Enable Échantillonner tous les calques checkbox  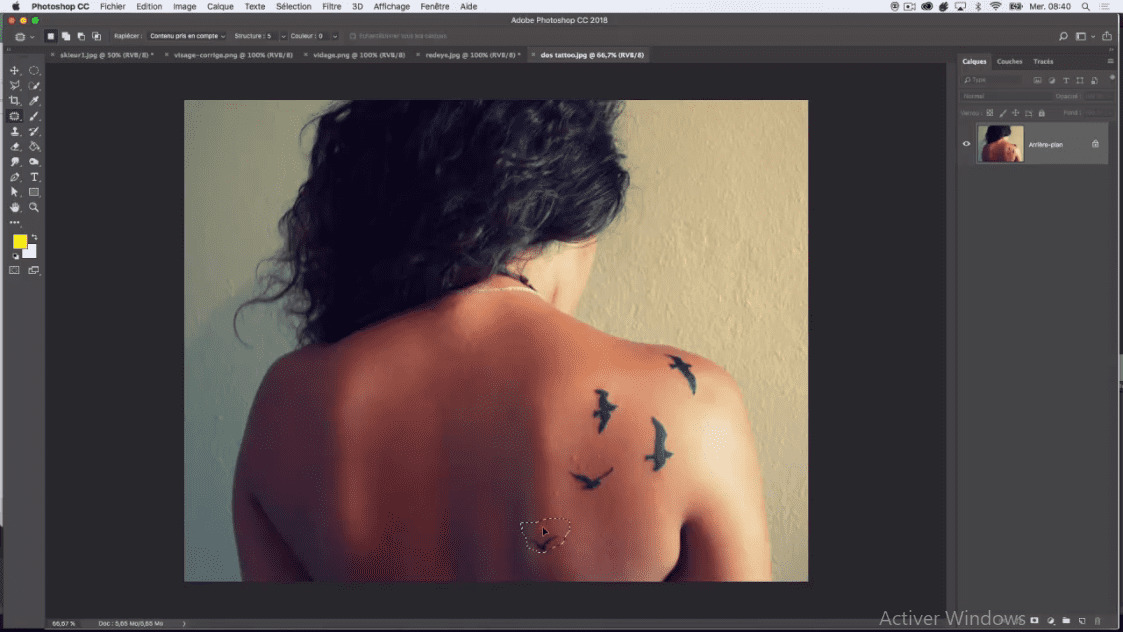[352, 36]
